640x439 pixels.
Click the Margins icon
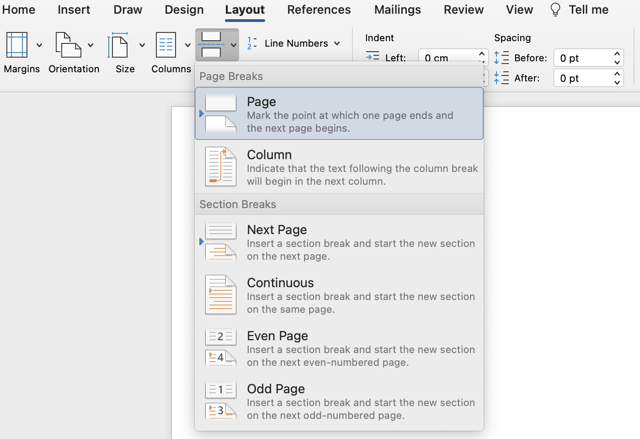17,45
